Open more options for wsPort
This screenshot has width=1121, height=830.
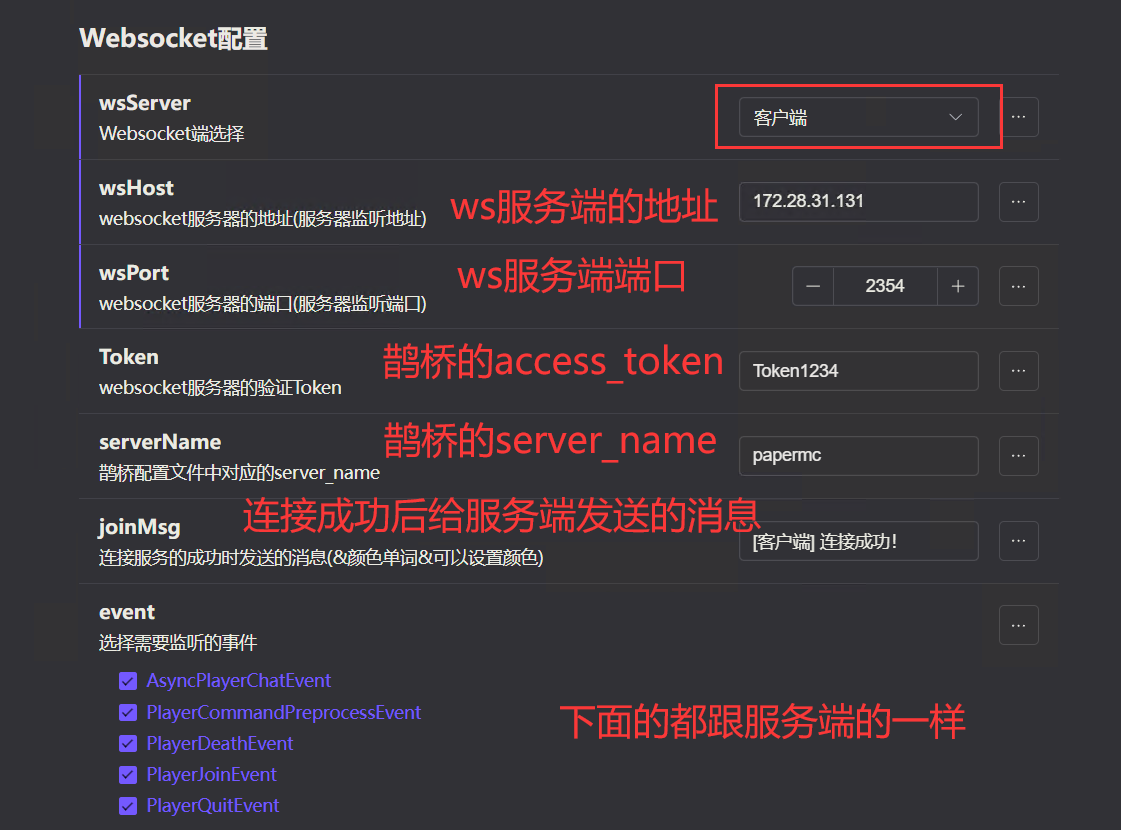point(1018,286)
